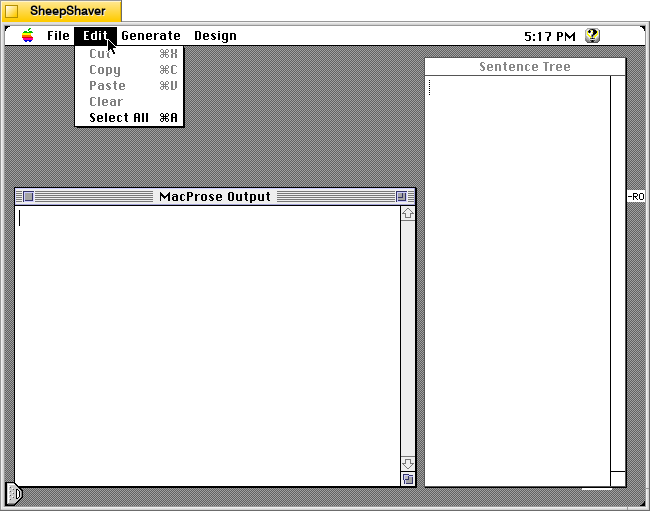Close the MacProse Output window
This screenshot has height=511, width=650.
28,196
